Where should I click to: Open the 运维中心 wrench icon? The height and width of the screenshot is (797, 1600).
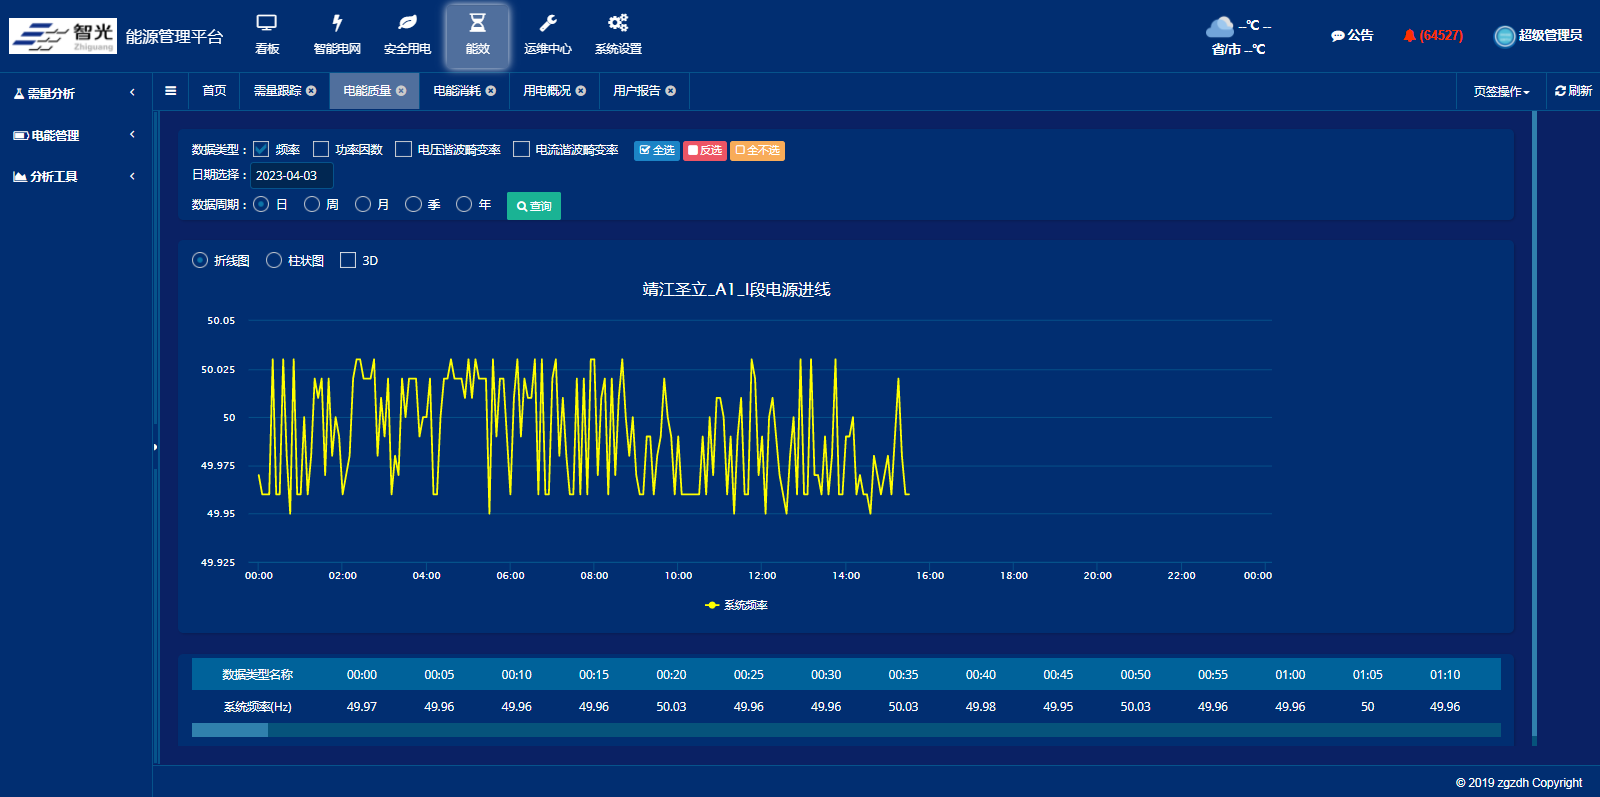pyautogui.click(x=547, y=23)
